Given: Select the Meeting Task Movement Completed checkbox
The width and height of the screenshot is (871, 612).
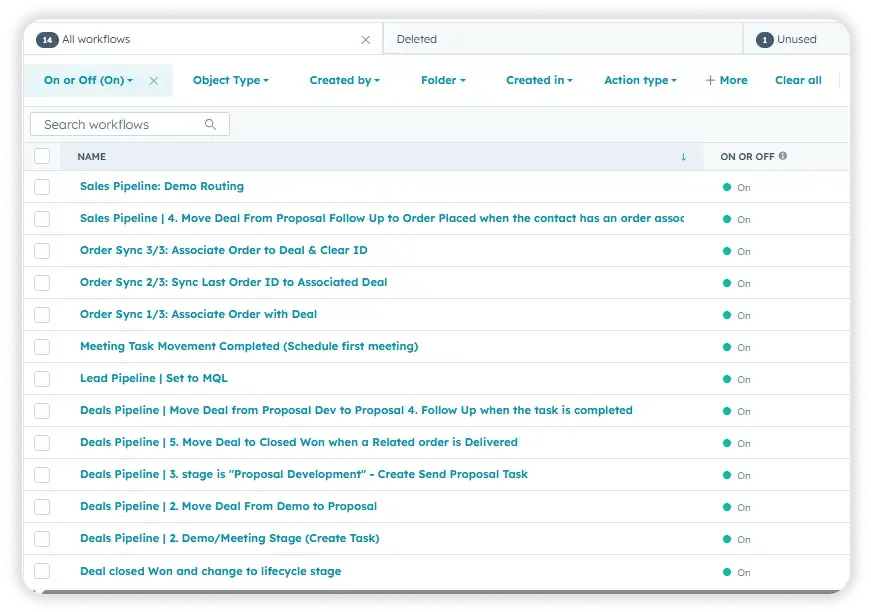Looking at the screenshot, I should point(42,347).
